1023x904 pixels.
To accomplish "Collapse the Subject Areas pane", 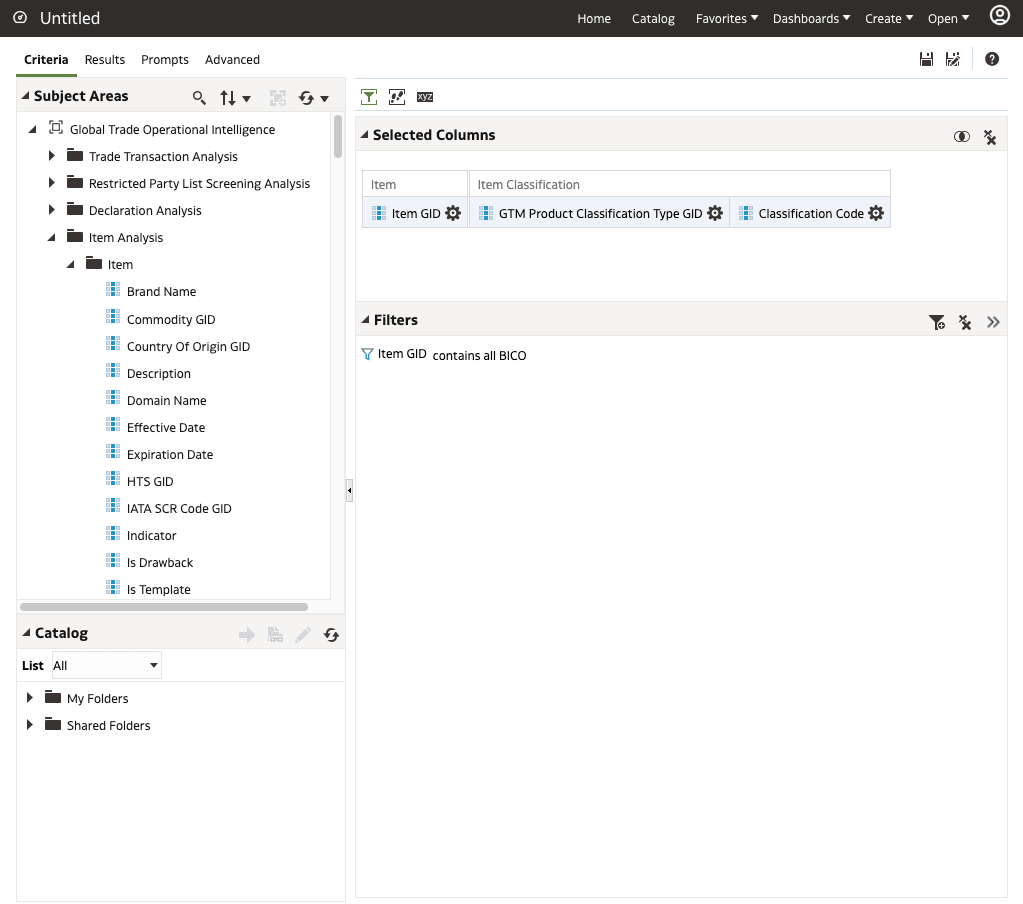I will (25, 96).
